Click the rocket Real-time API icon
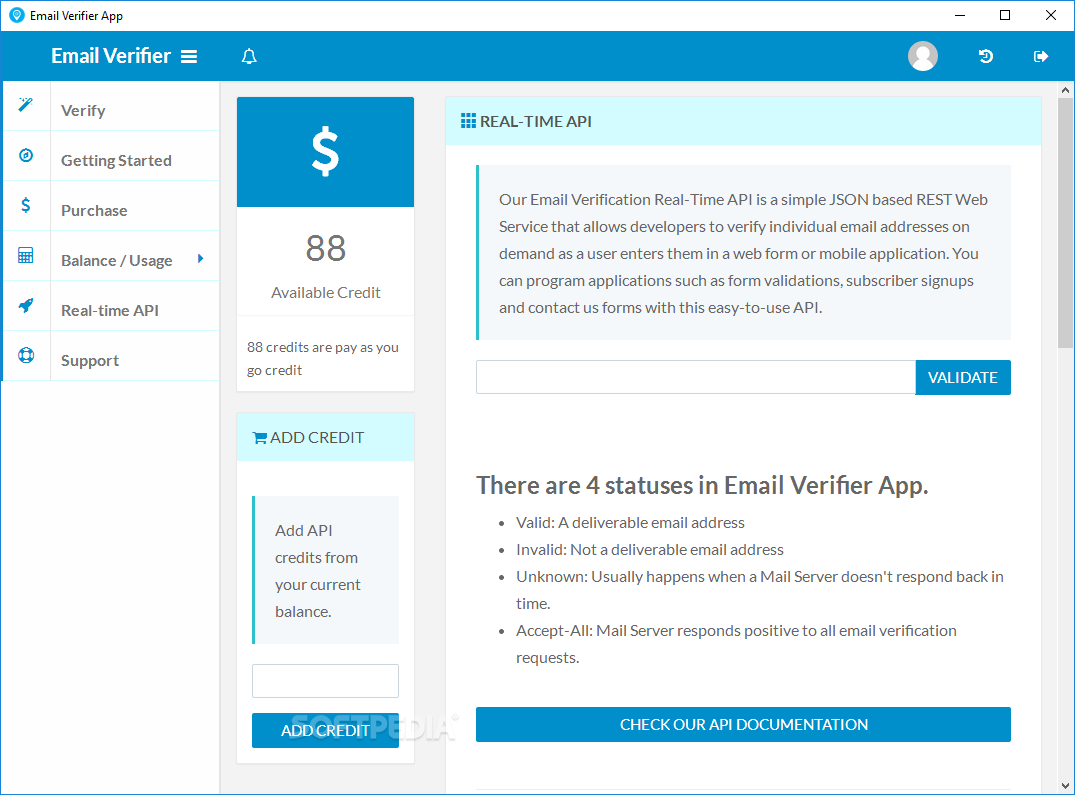This screenshot has width=1075, height=795. click(26, 305)
